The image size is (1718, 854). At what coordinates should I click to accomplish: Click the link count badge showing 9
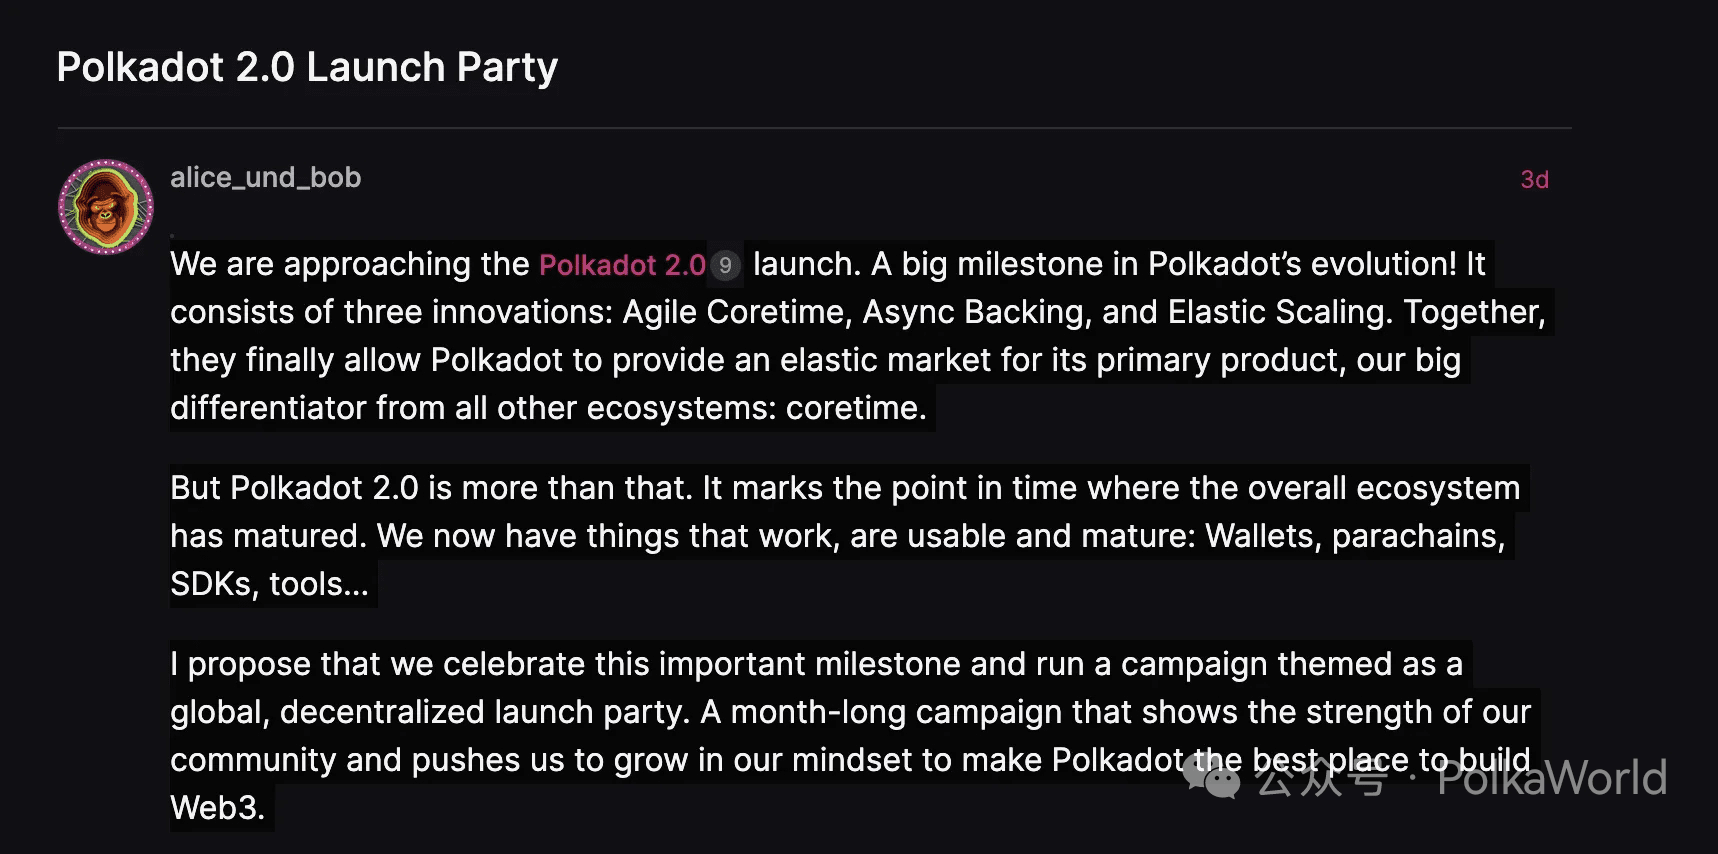(725, 265)
